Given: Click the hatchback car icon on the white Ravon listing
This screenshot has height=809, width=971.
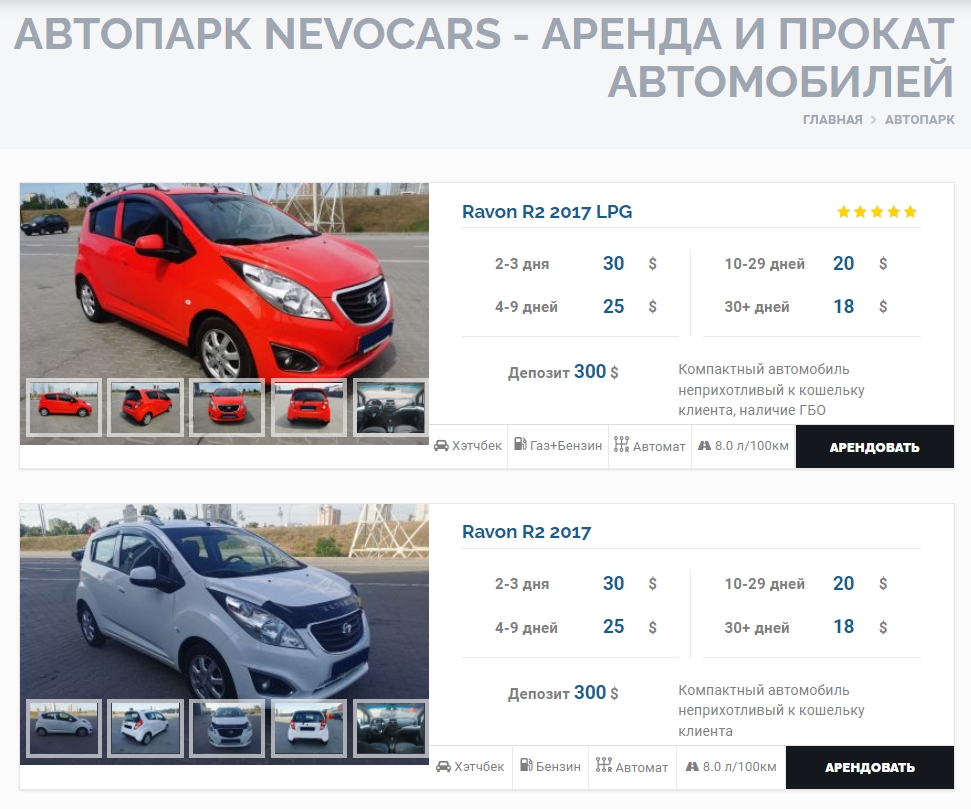Looking at the screenshot, I should coord(443,767).
